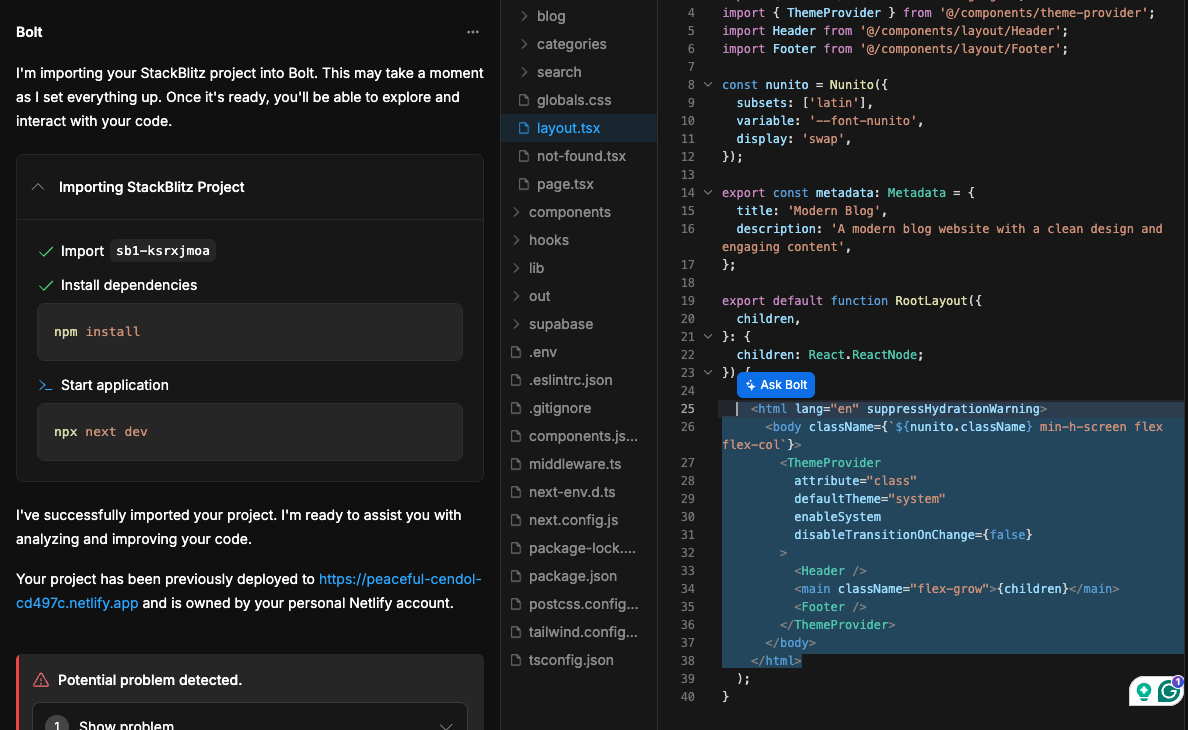1188x730 pixels.
Task: Fold the metadata block at line 14
Action: click(708, 192)
